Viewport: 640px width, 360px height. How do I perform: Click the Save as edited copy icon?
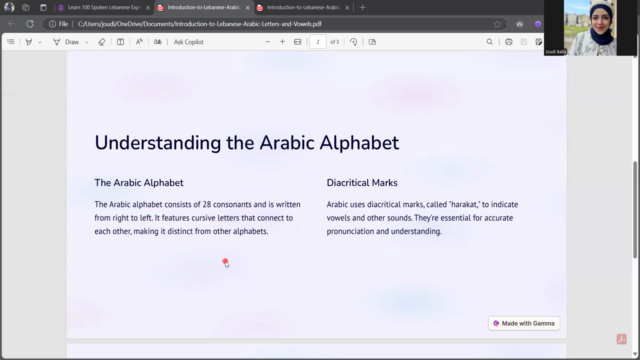point(539,42)
